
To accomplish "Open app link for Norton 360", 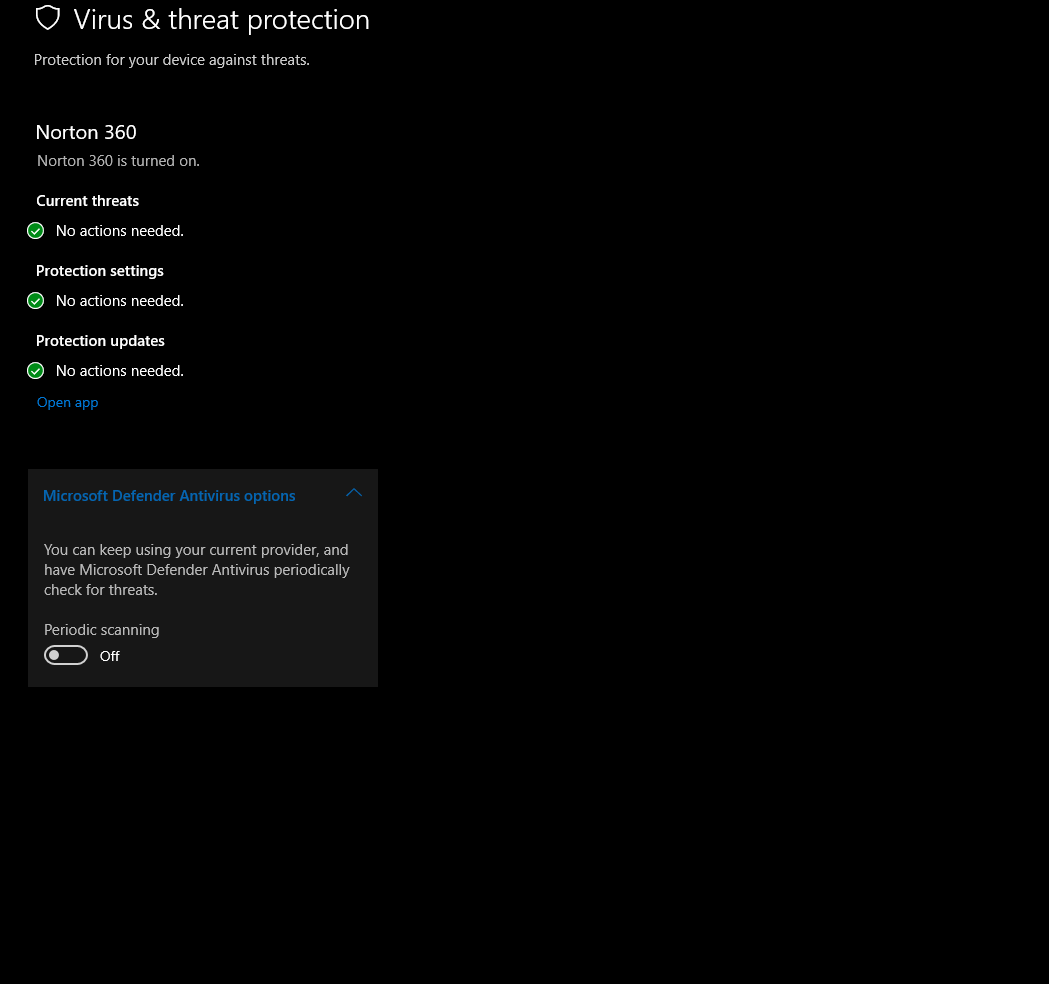I will [x=68, y=403].
